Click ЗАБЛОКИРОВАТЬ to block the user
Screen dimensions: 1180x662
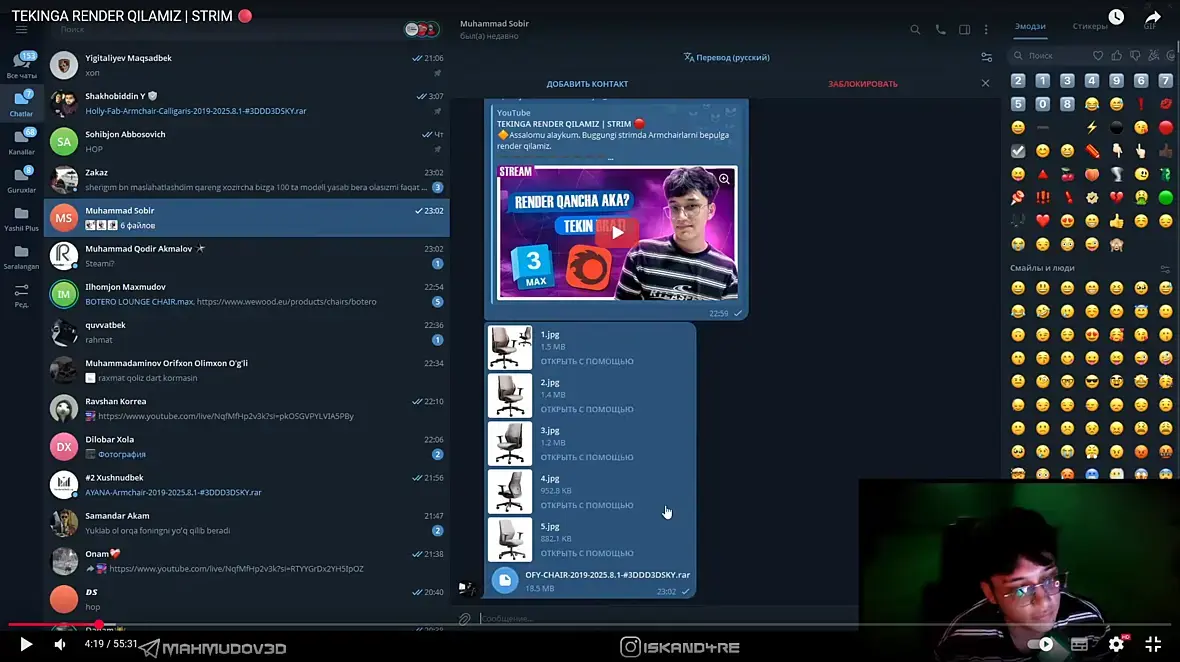point(862,84)
